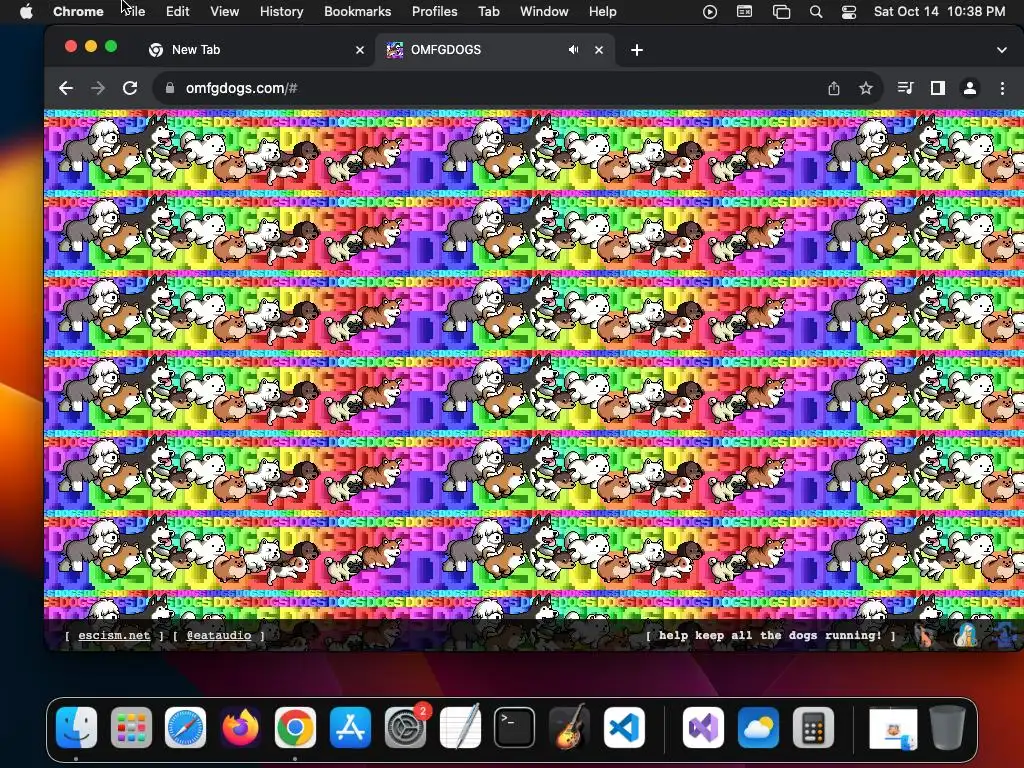The width and height of the screenshot is (1024, 768).
Task: Open a new tab with the plus button
Action: (637, 50)
